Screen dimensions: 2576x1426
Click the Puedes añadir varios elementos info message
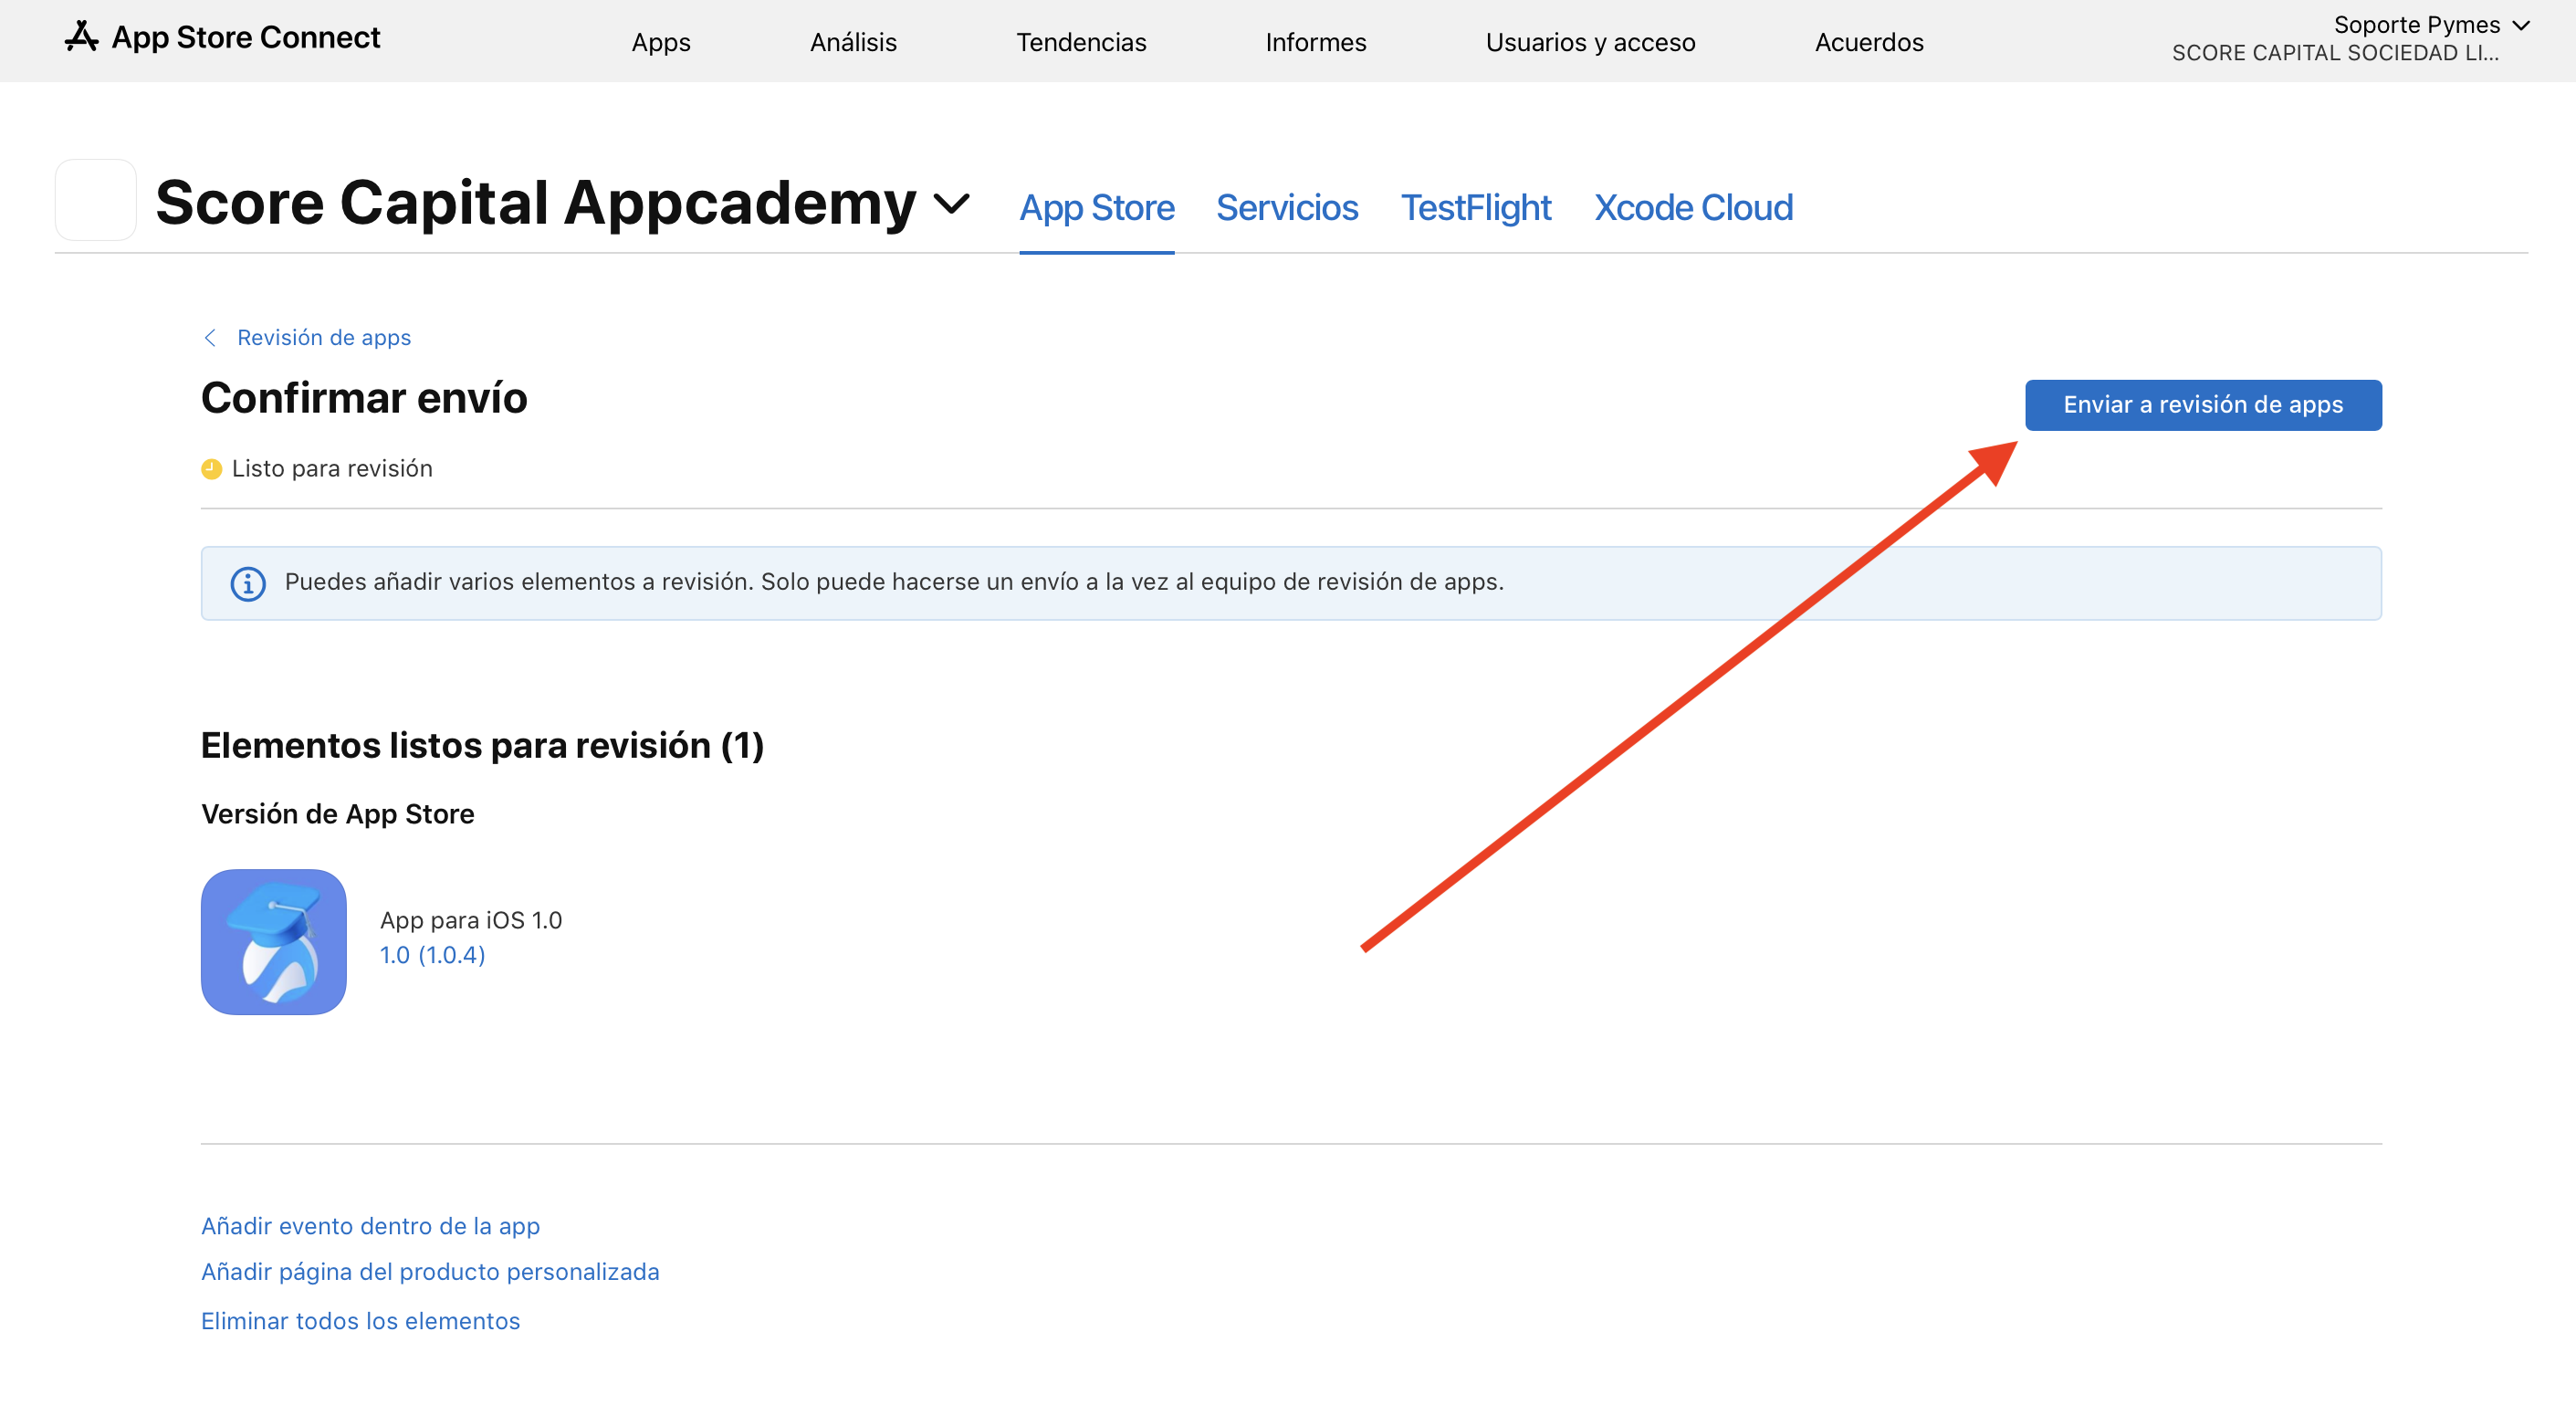894,582
